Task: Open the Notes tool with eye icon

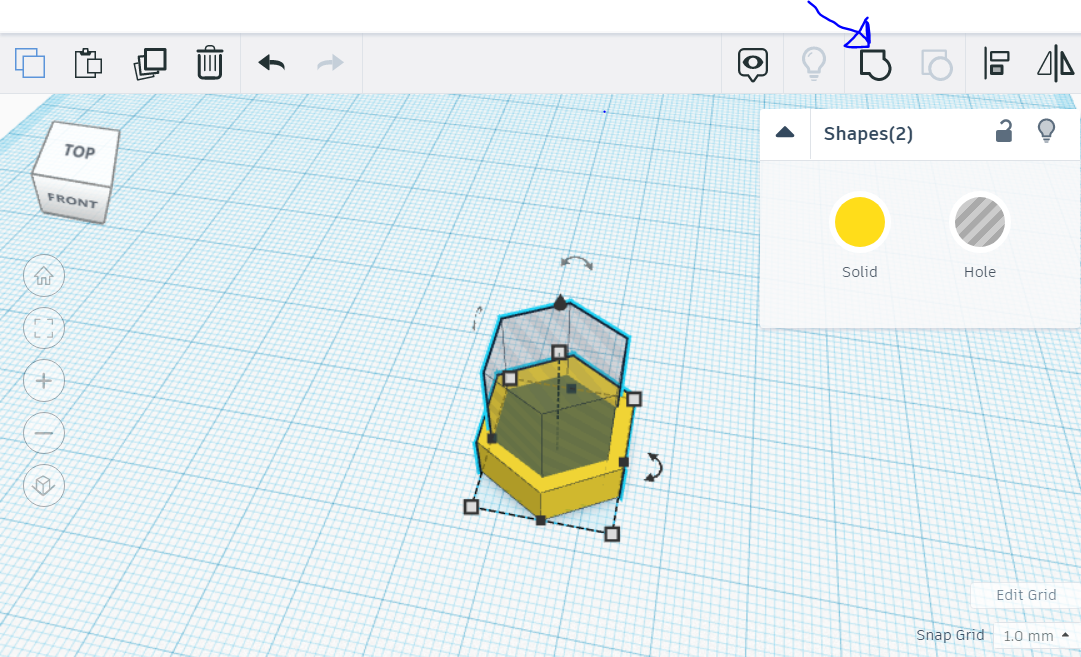Action: point(753,65)
